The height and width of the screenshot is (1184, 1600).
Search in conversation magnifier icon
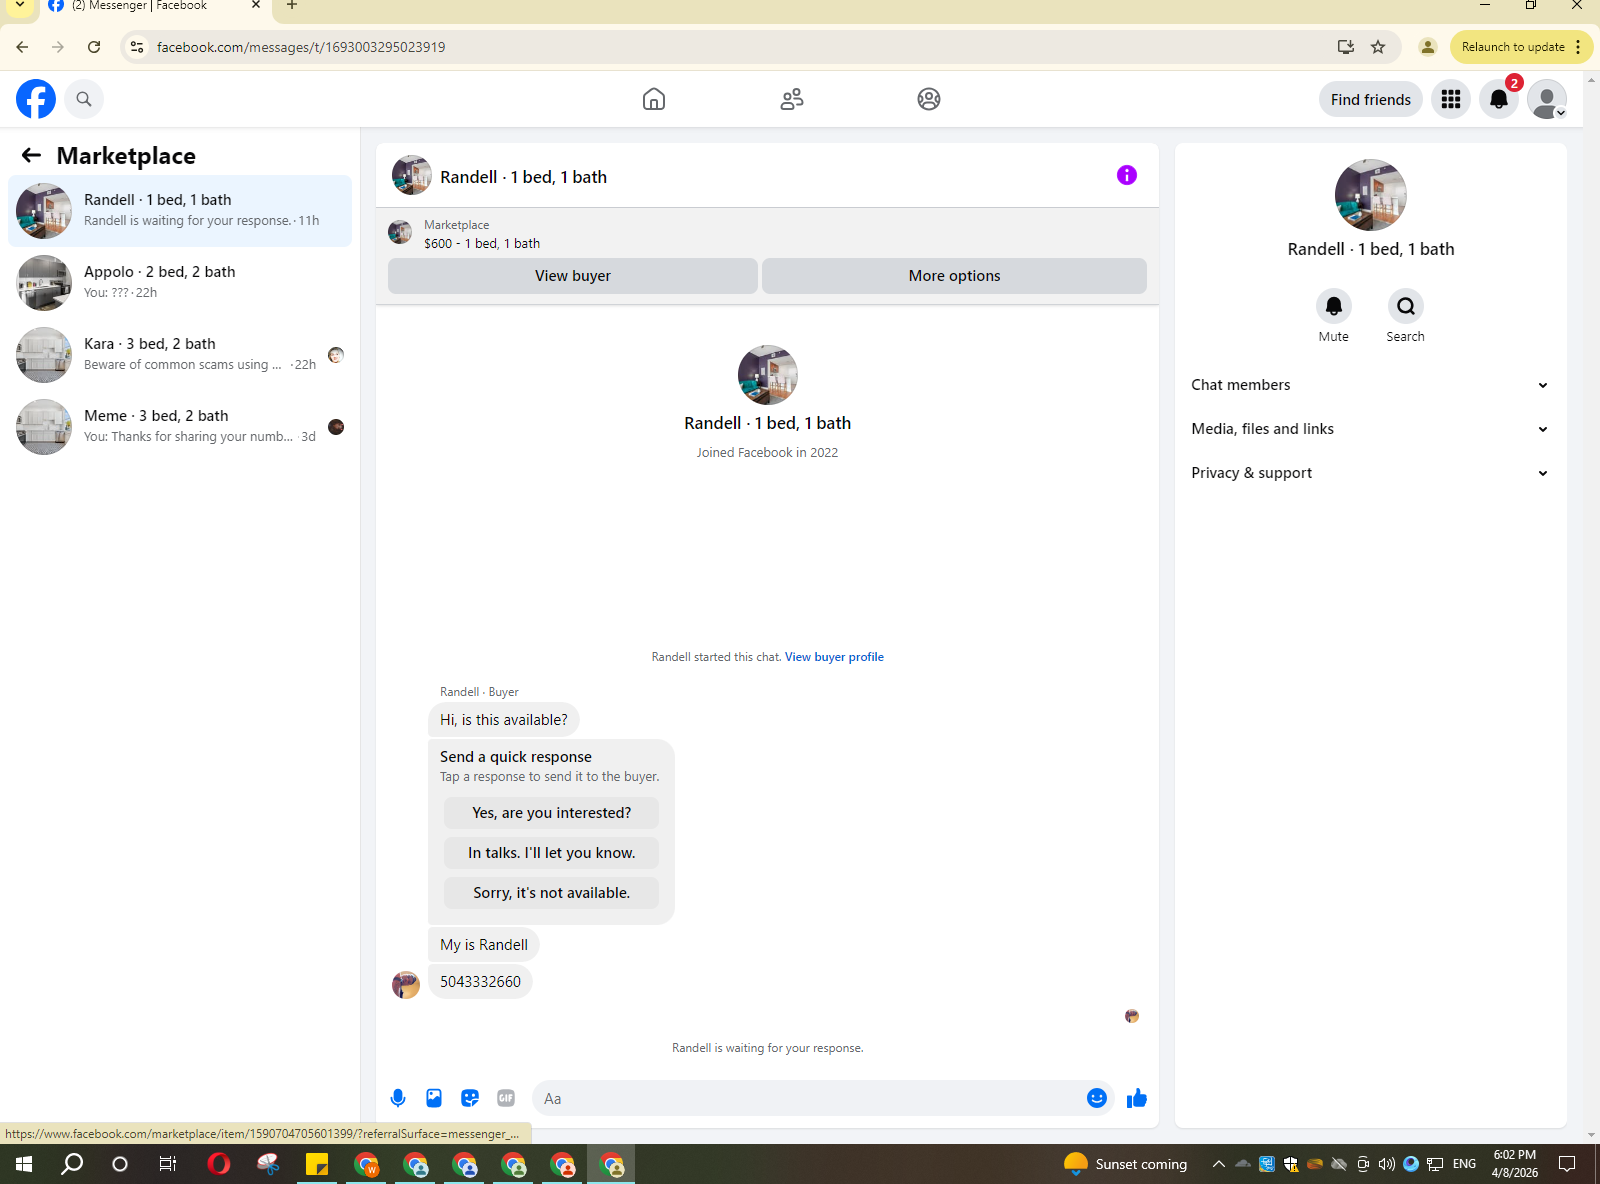(1406, 306)
